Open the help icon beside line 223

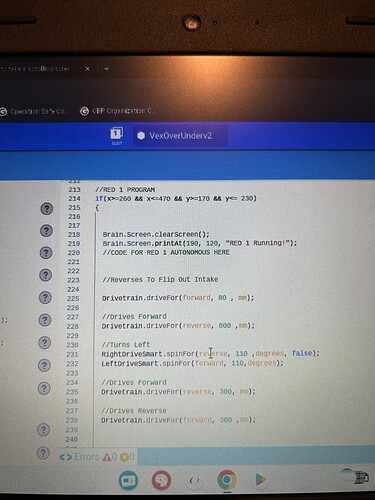pos(46,275)
